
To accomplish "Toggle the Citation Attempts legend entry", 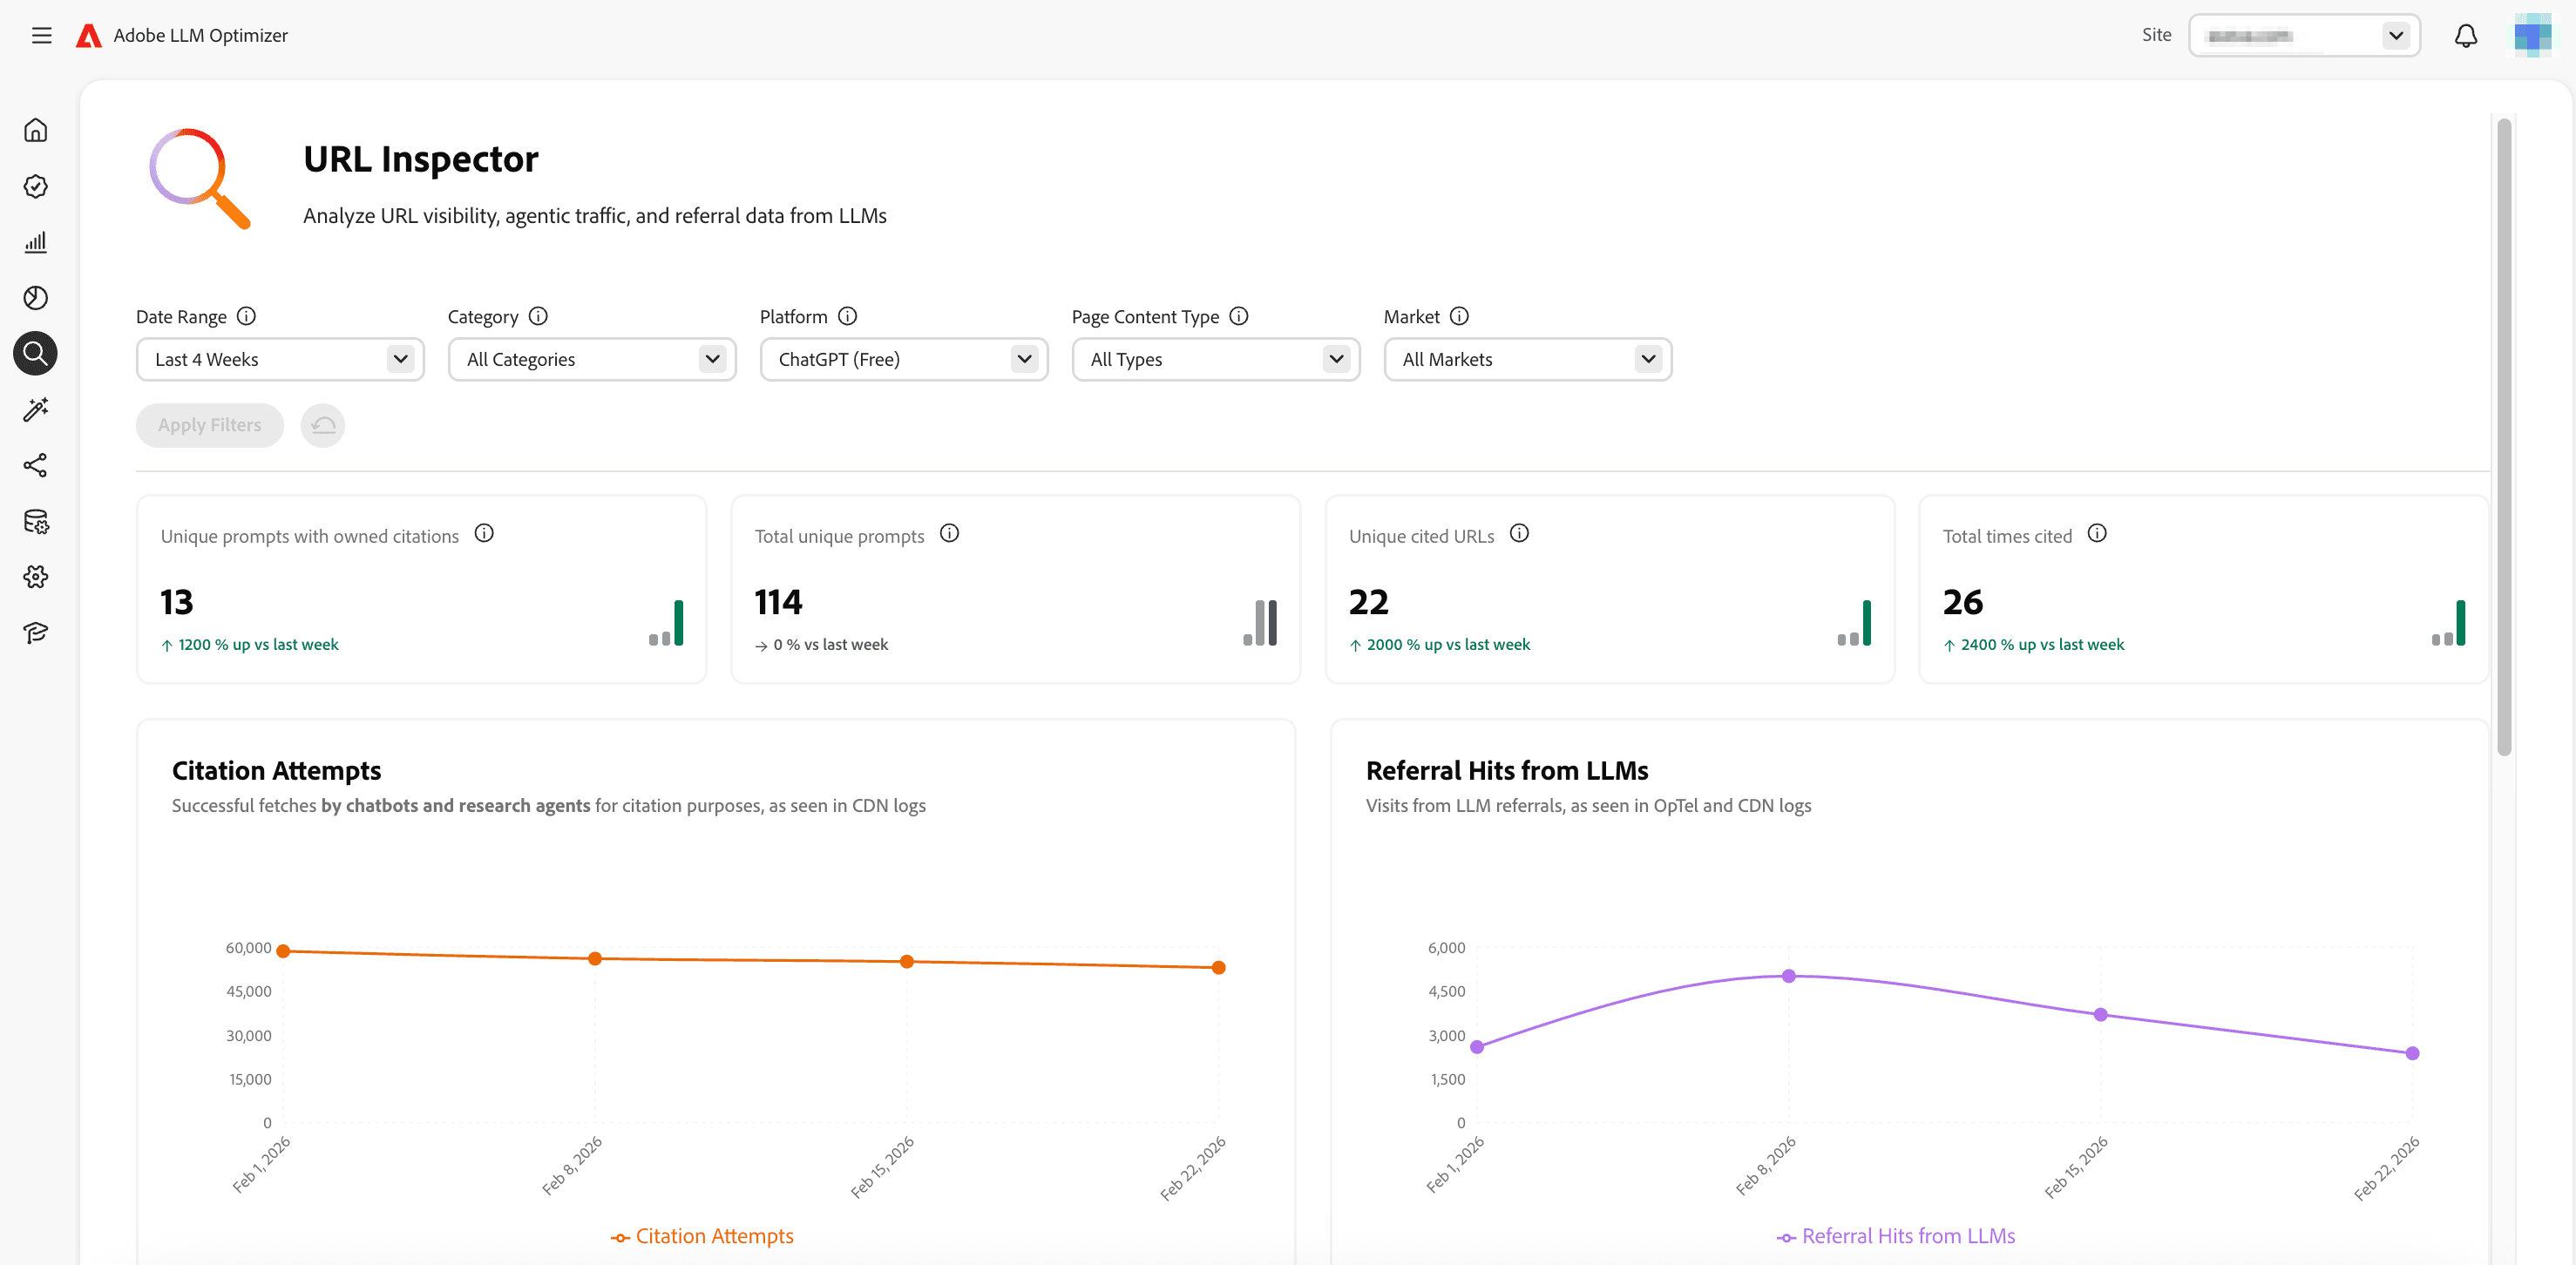I will point(702,1237).
